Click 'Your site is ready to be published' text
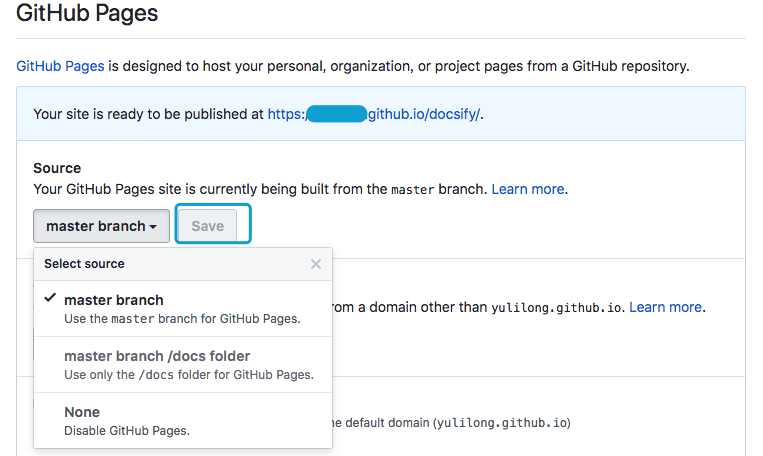The height and width of the screenshot is (456, 763). (148, 114)
